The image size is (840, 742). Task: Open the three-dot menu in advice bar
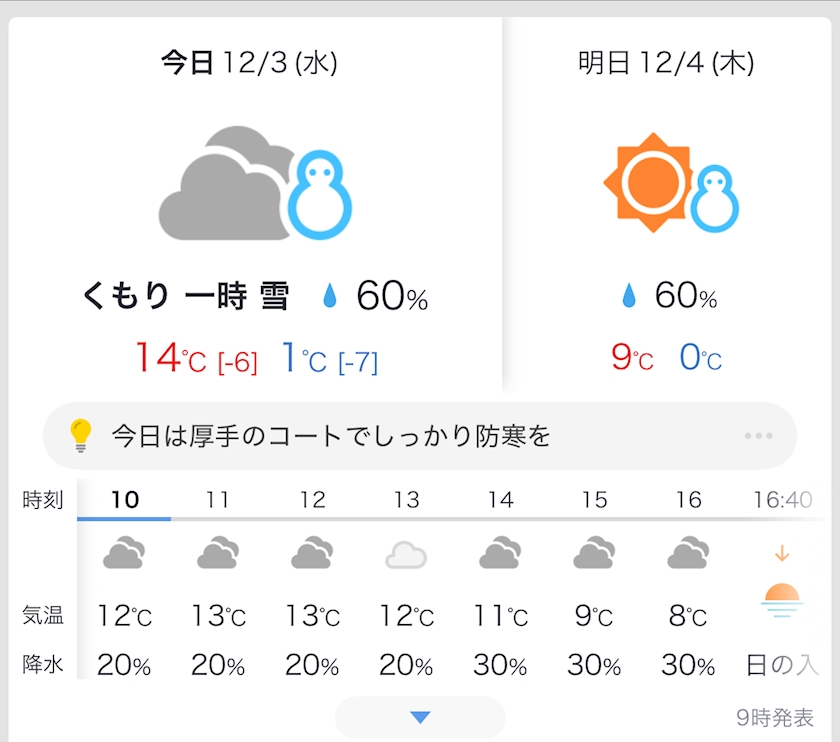[x=758, y=436]
